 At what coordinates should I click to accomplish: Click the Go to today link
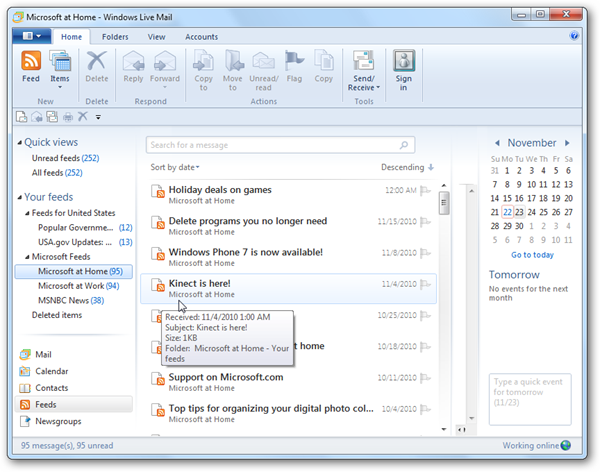[x=531, y=255]
